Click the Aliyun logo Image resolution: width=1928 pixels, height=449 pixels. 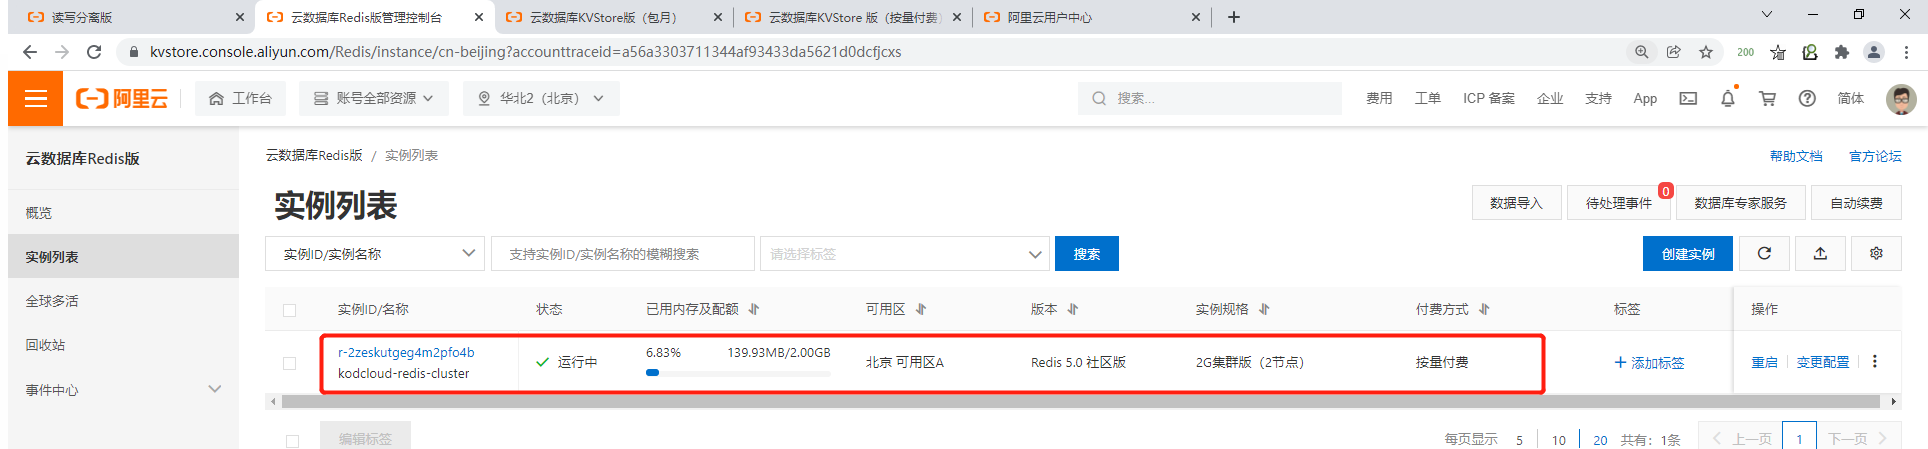click(122, 98)
